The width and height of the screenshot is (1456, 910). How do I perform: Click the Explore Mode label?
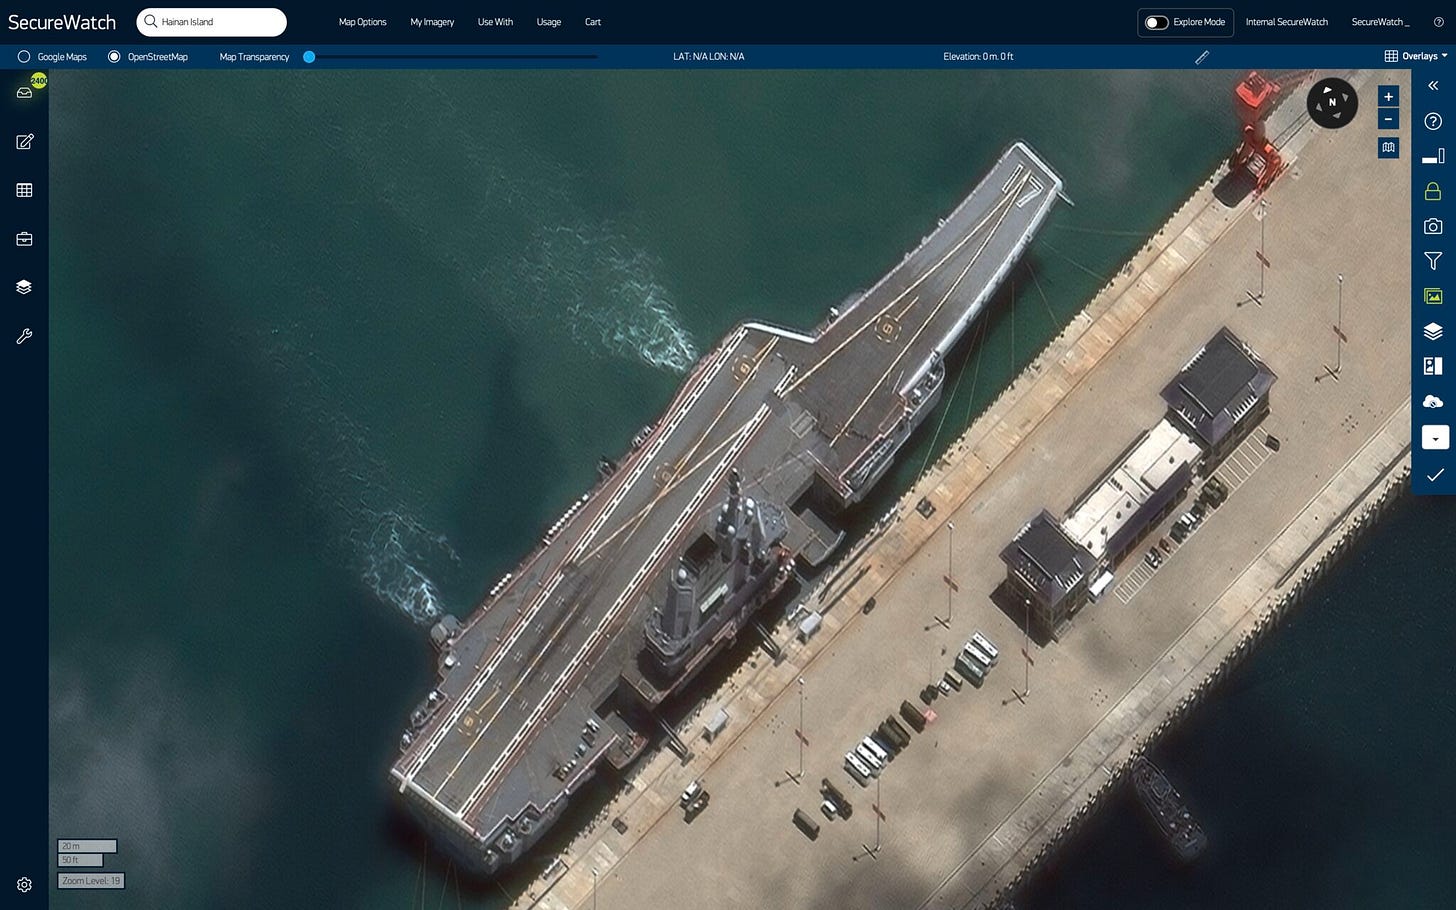pyautogui.click(x=1199, y=22)
